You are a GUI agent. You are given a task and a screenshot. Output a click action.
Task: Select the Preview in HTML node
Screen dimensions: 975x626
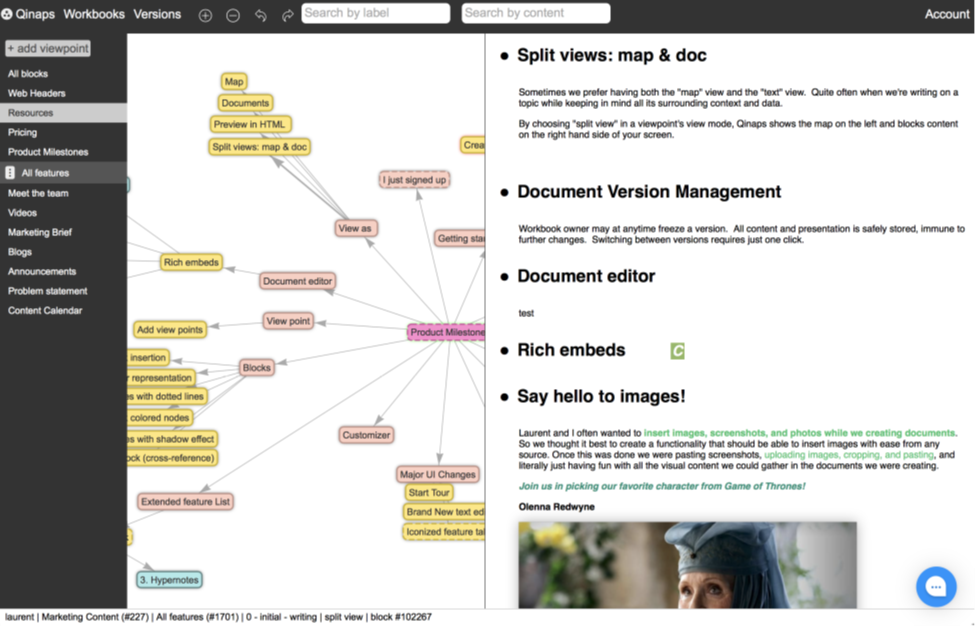[250, 124]
